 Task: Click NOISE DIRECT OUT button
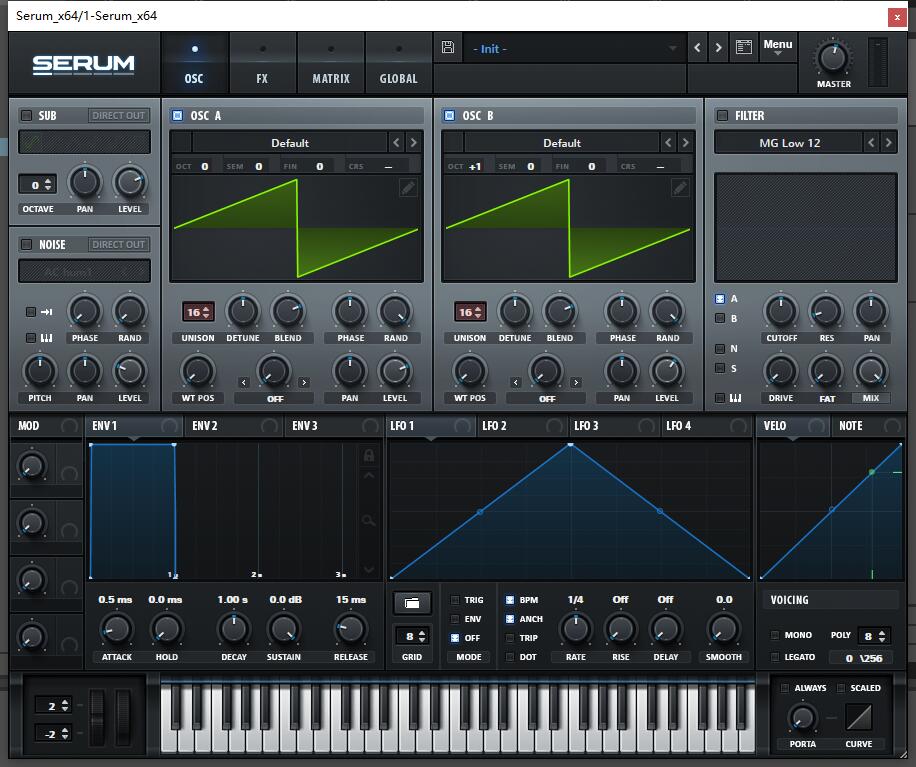[119, 244]
